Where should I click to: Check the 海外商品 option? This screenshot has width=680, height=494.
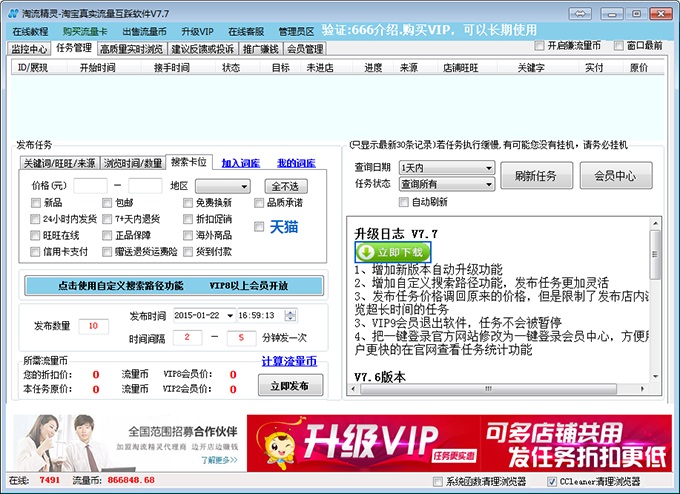click(188, 236)
